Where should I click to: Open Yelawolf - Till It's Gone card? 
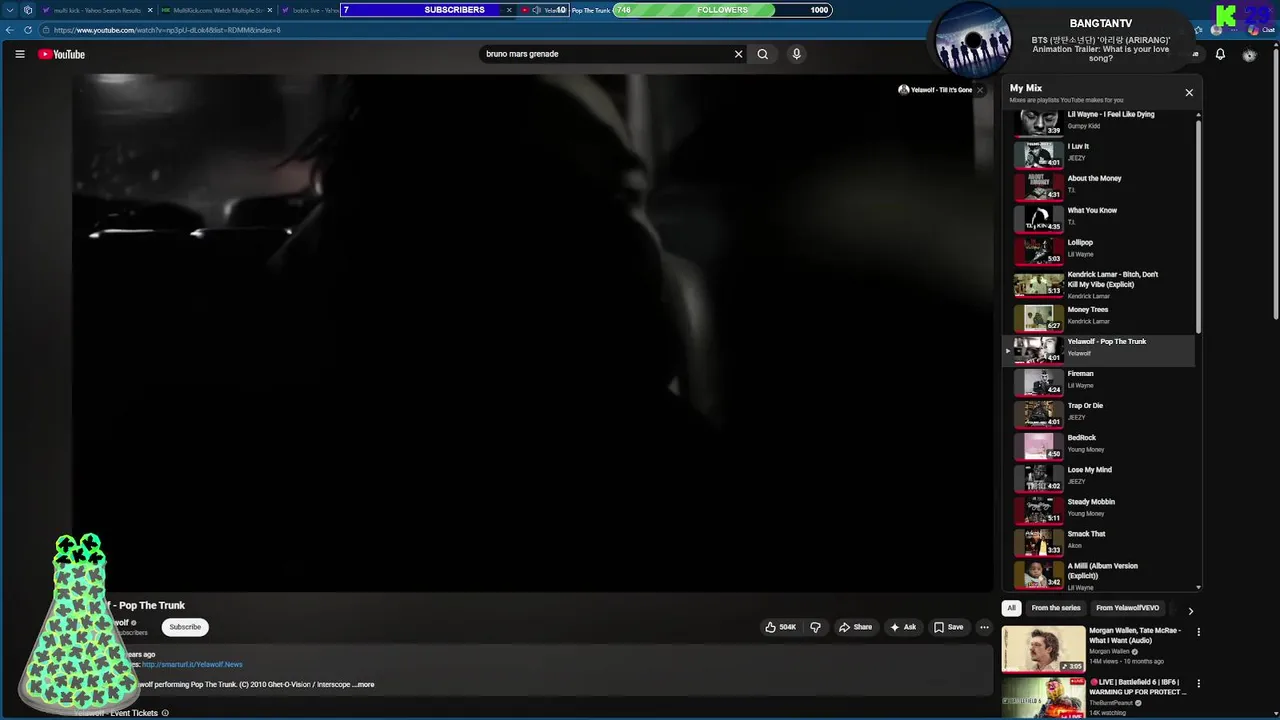tap(936, 90)
